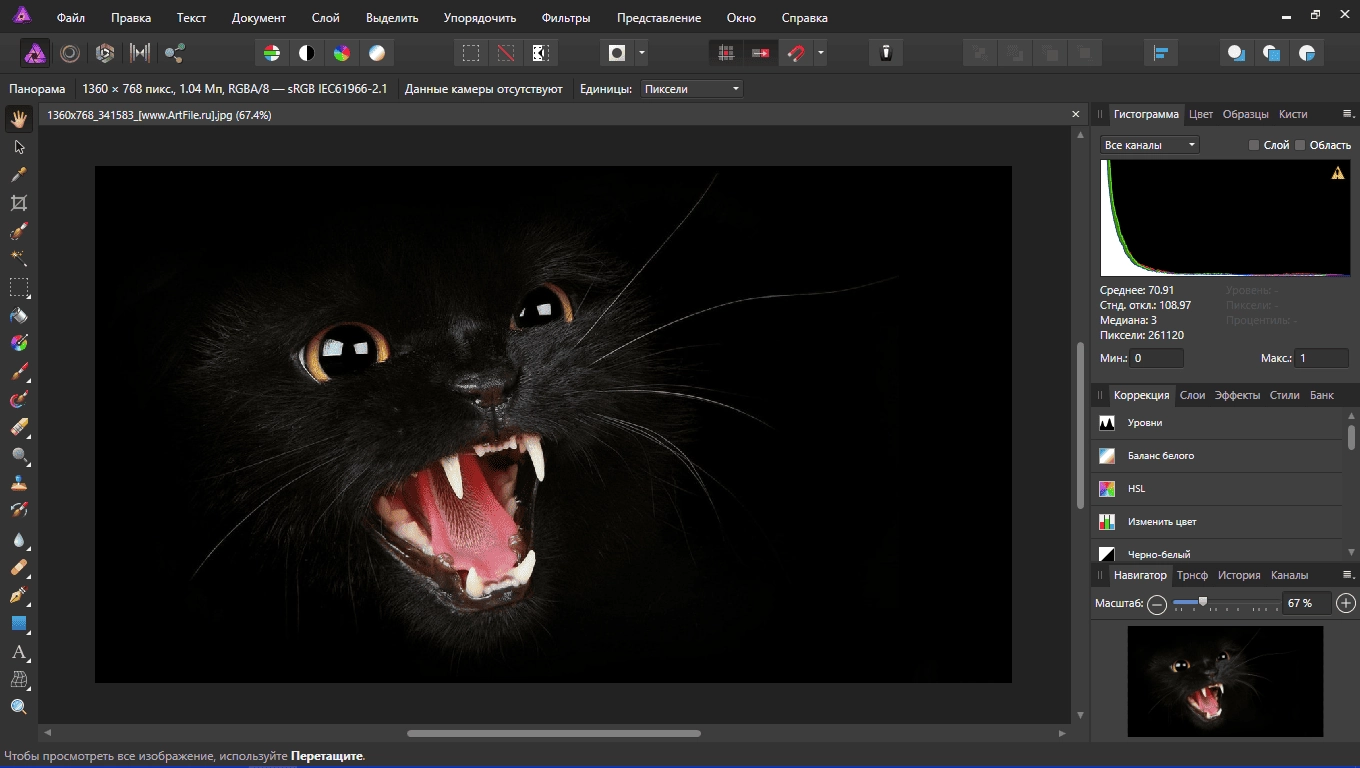
Task: Select the View (hand) tool
Action: 19,119
